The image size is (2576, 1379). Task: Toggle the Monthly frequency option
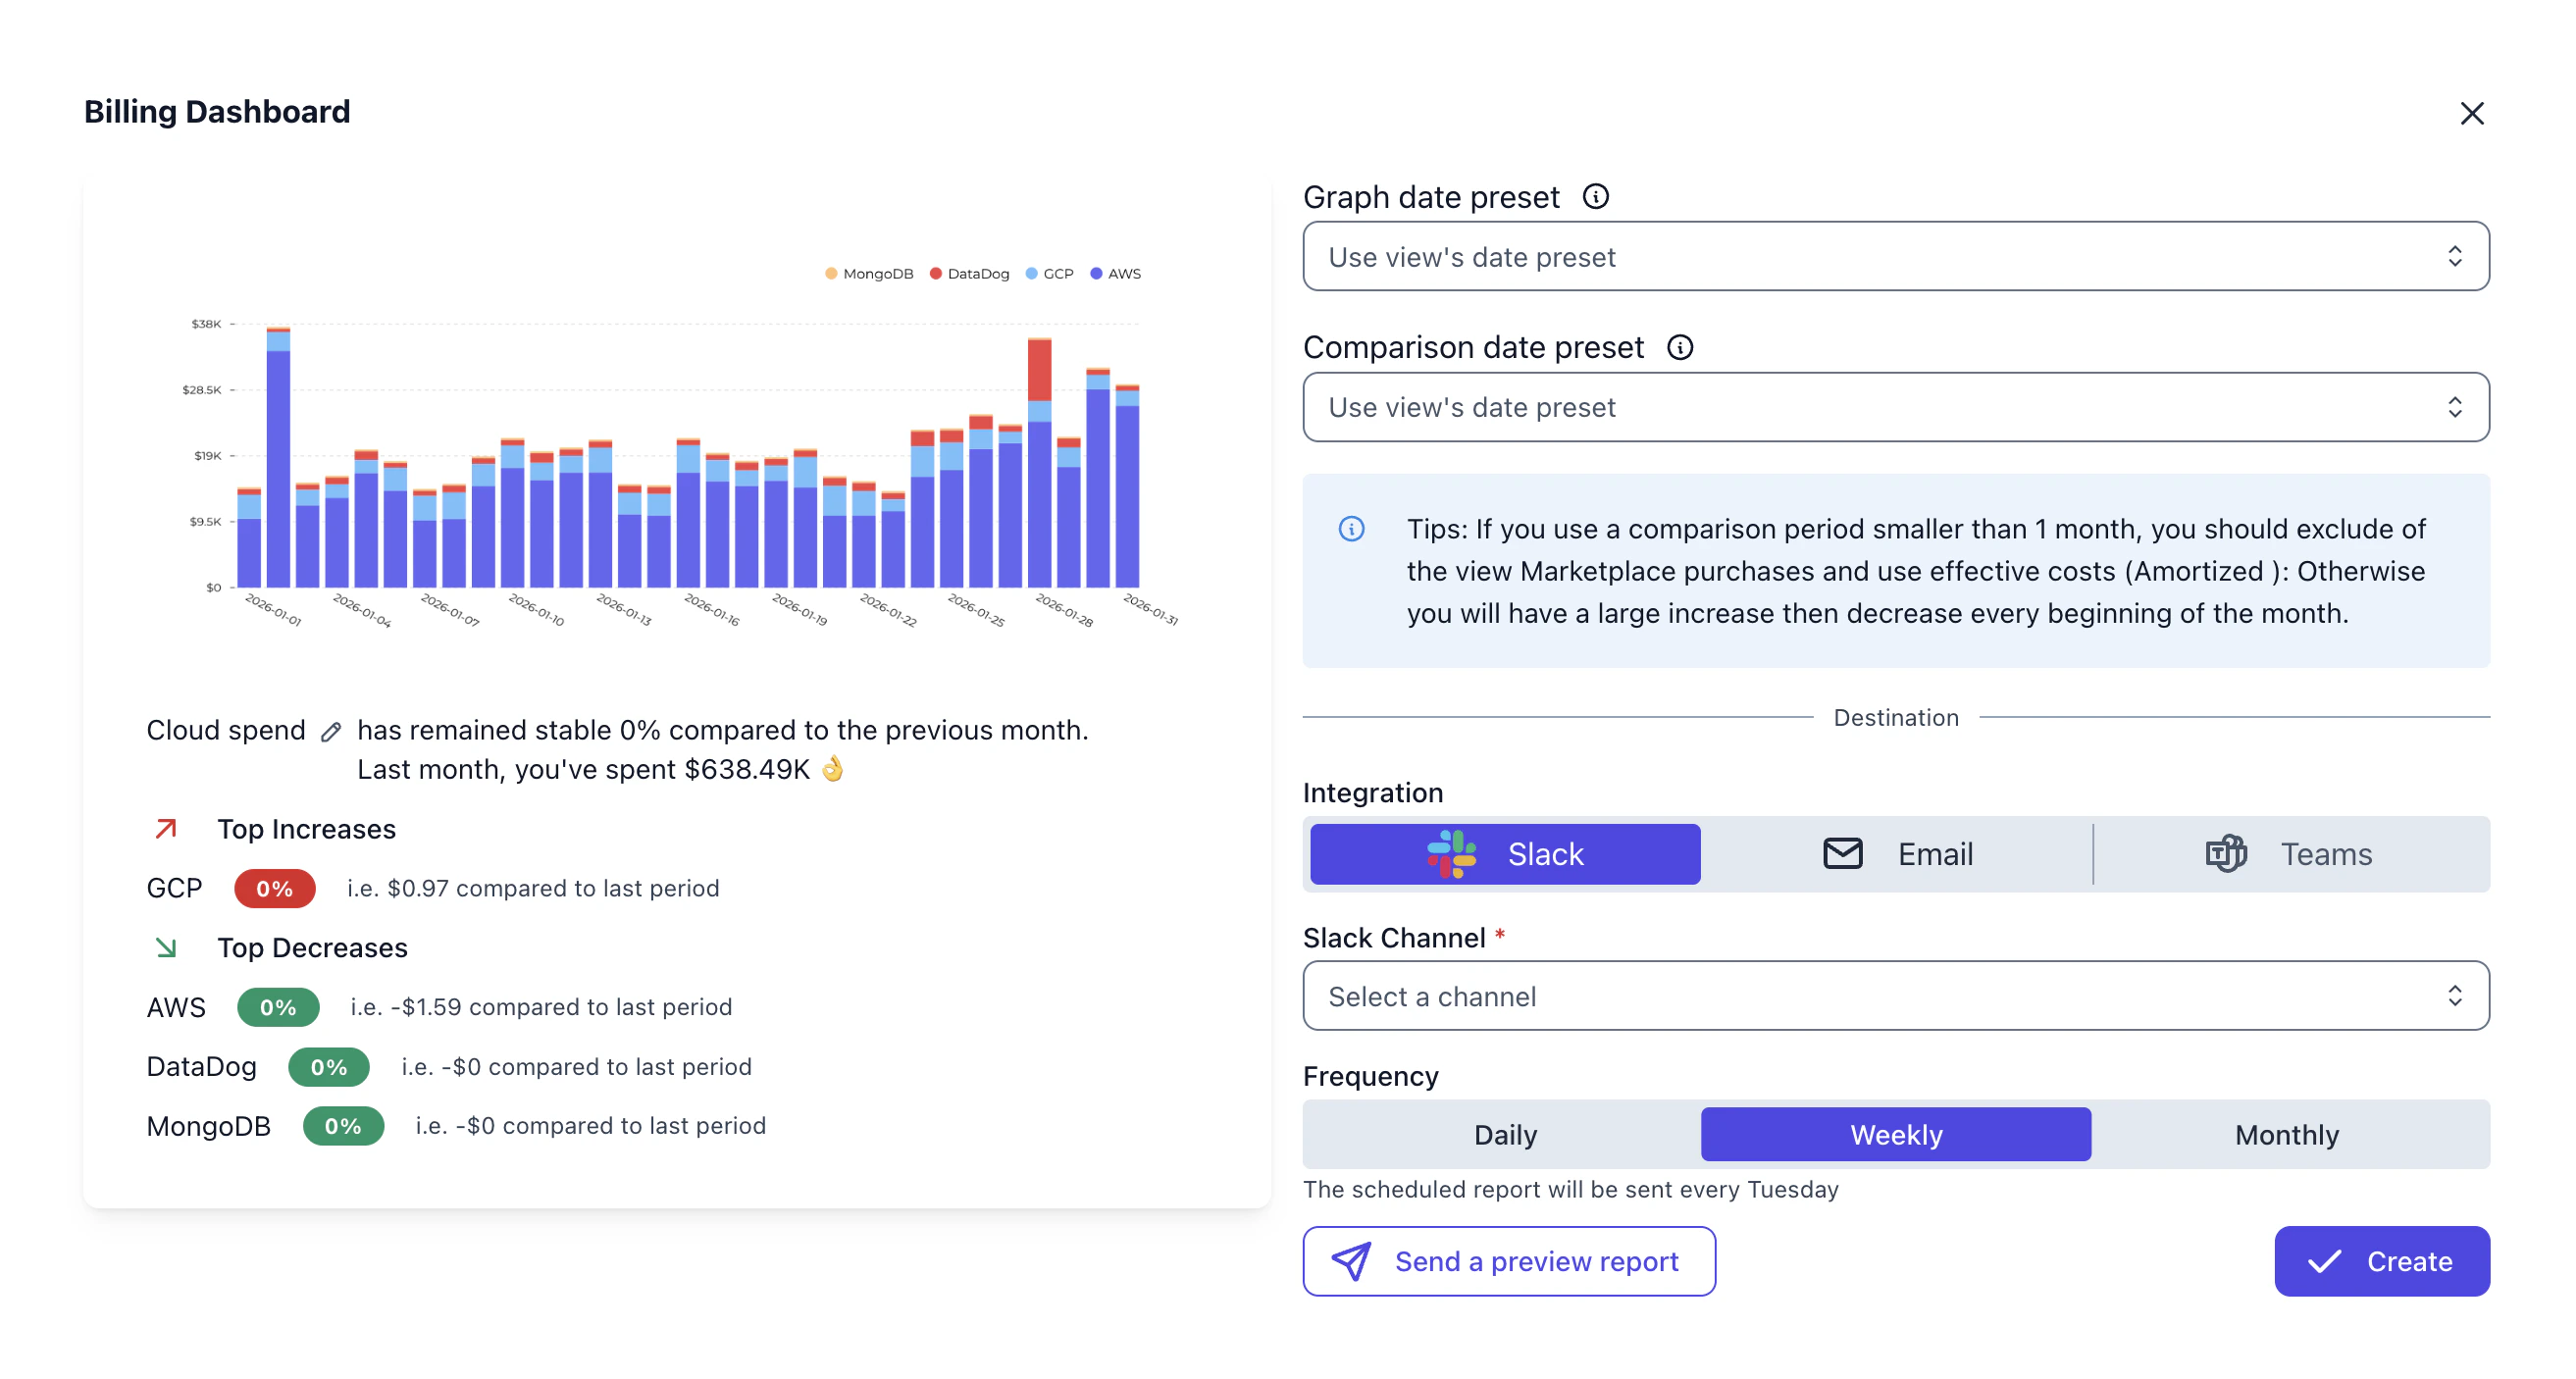click(x=2288, y=1134)
